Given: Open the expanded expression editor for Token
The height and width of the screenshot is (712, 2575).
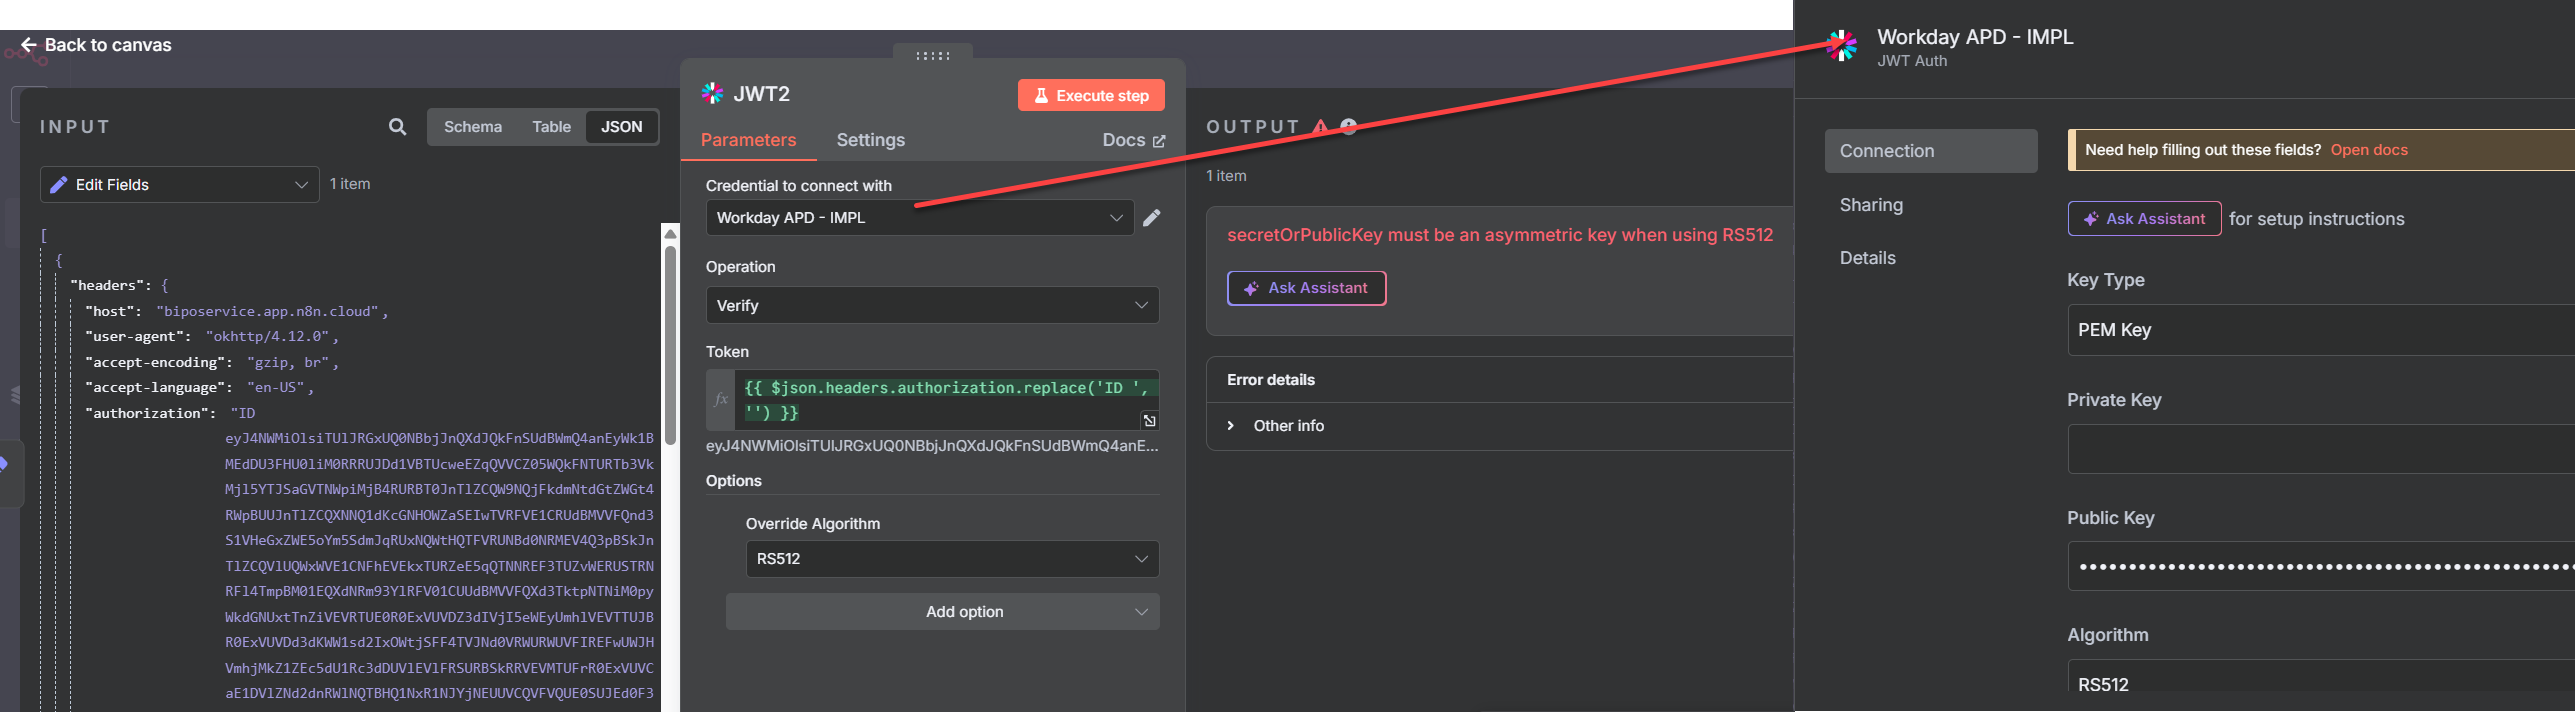Looking at the screenshot, I should coord(1149,421).
